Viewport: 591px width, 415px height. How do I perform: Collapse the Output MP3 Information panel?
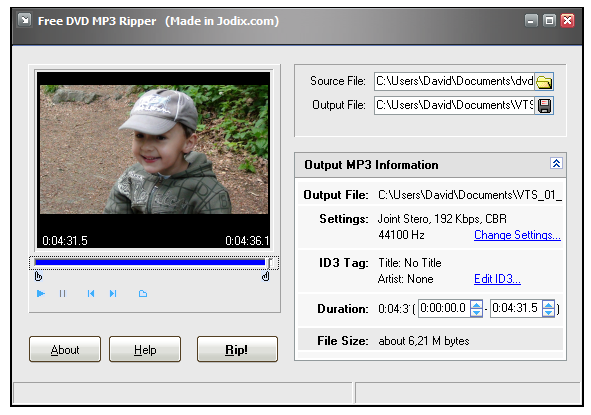556,163
